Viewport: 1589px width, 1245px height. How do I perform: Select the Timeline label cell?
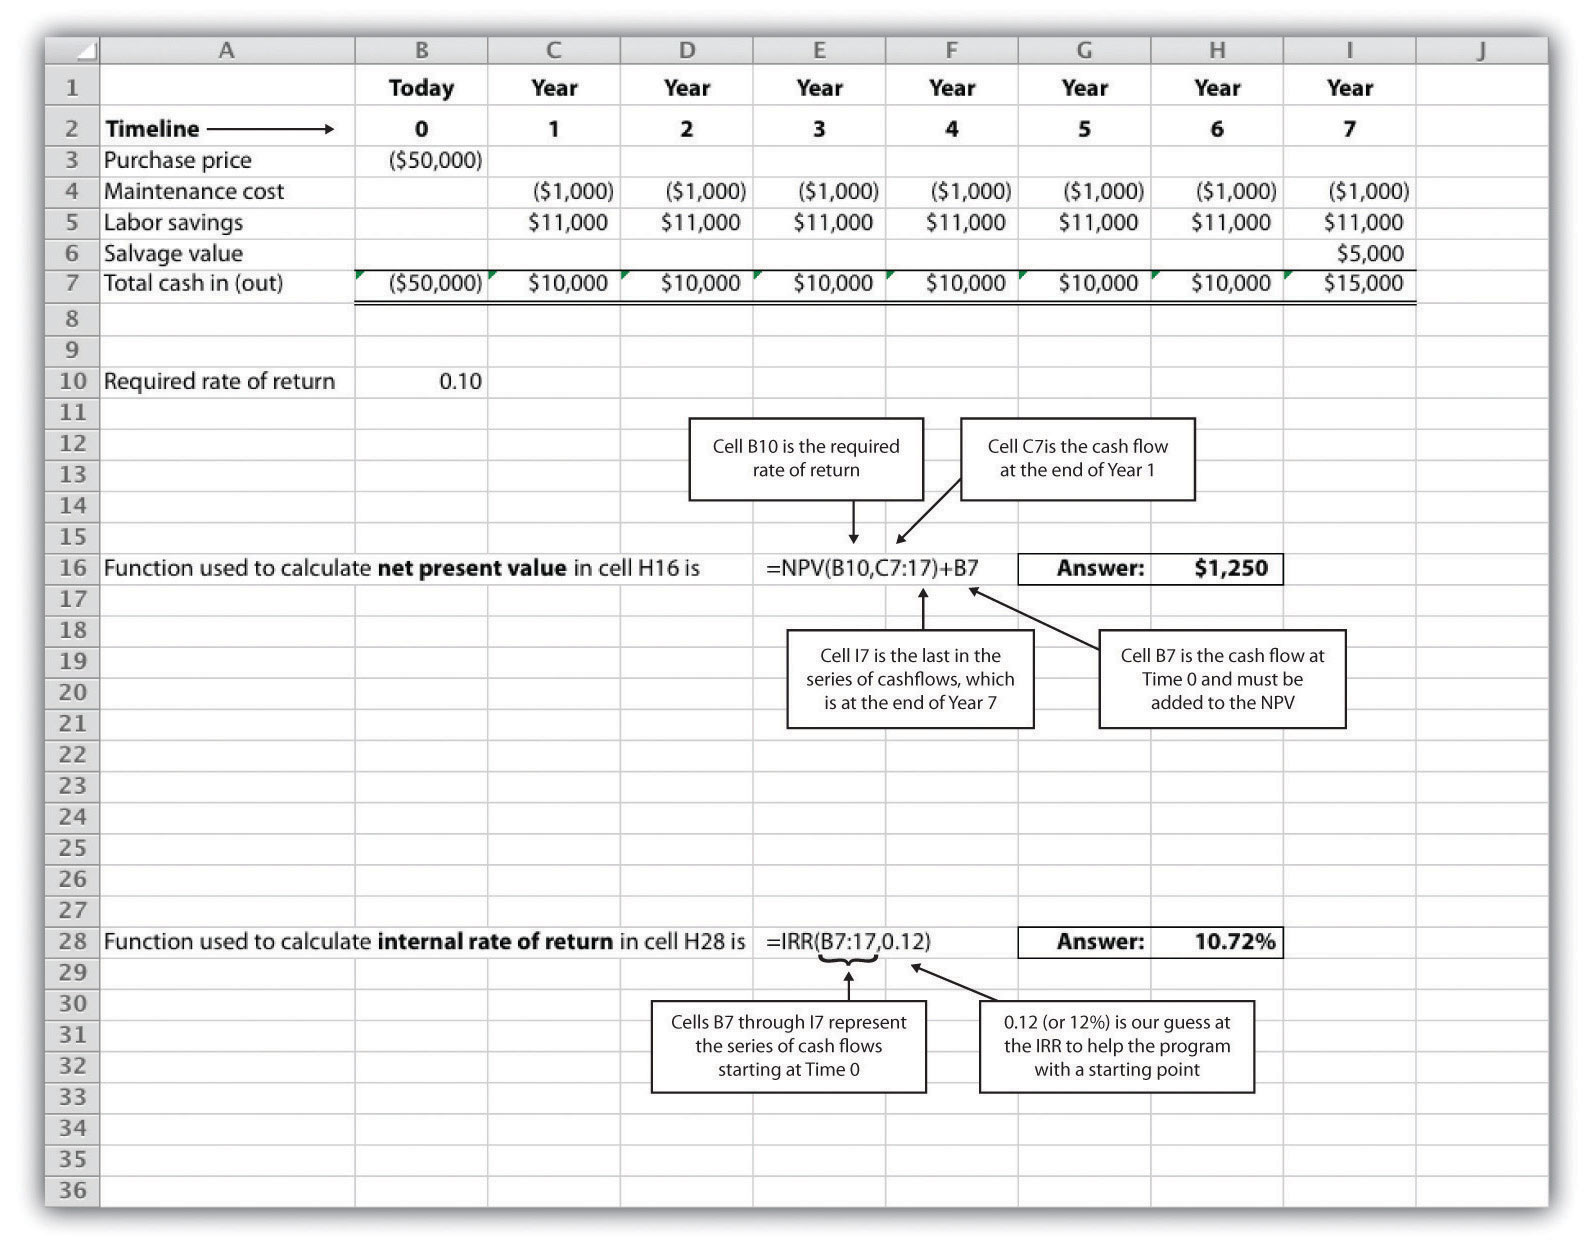(152, 129)
